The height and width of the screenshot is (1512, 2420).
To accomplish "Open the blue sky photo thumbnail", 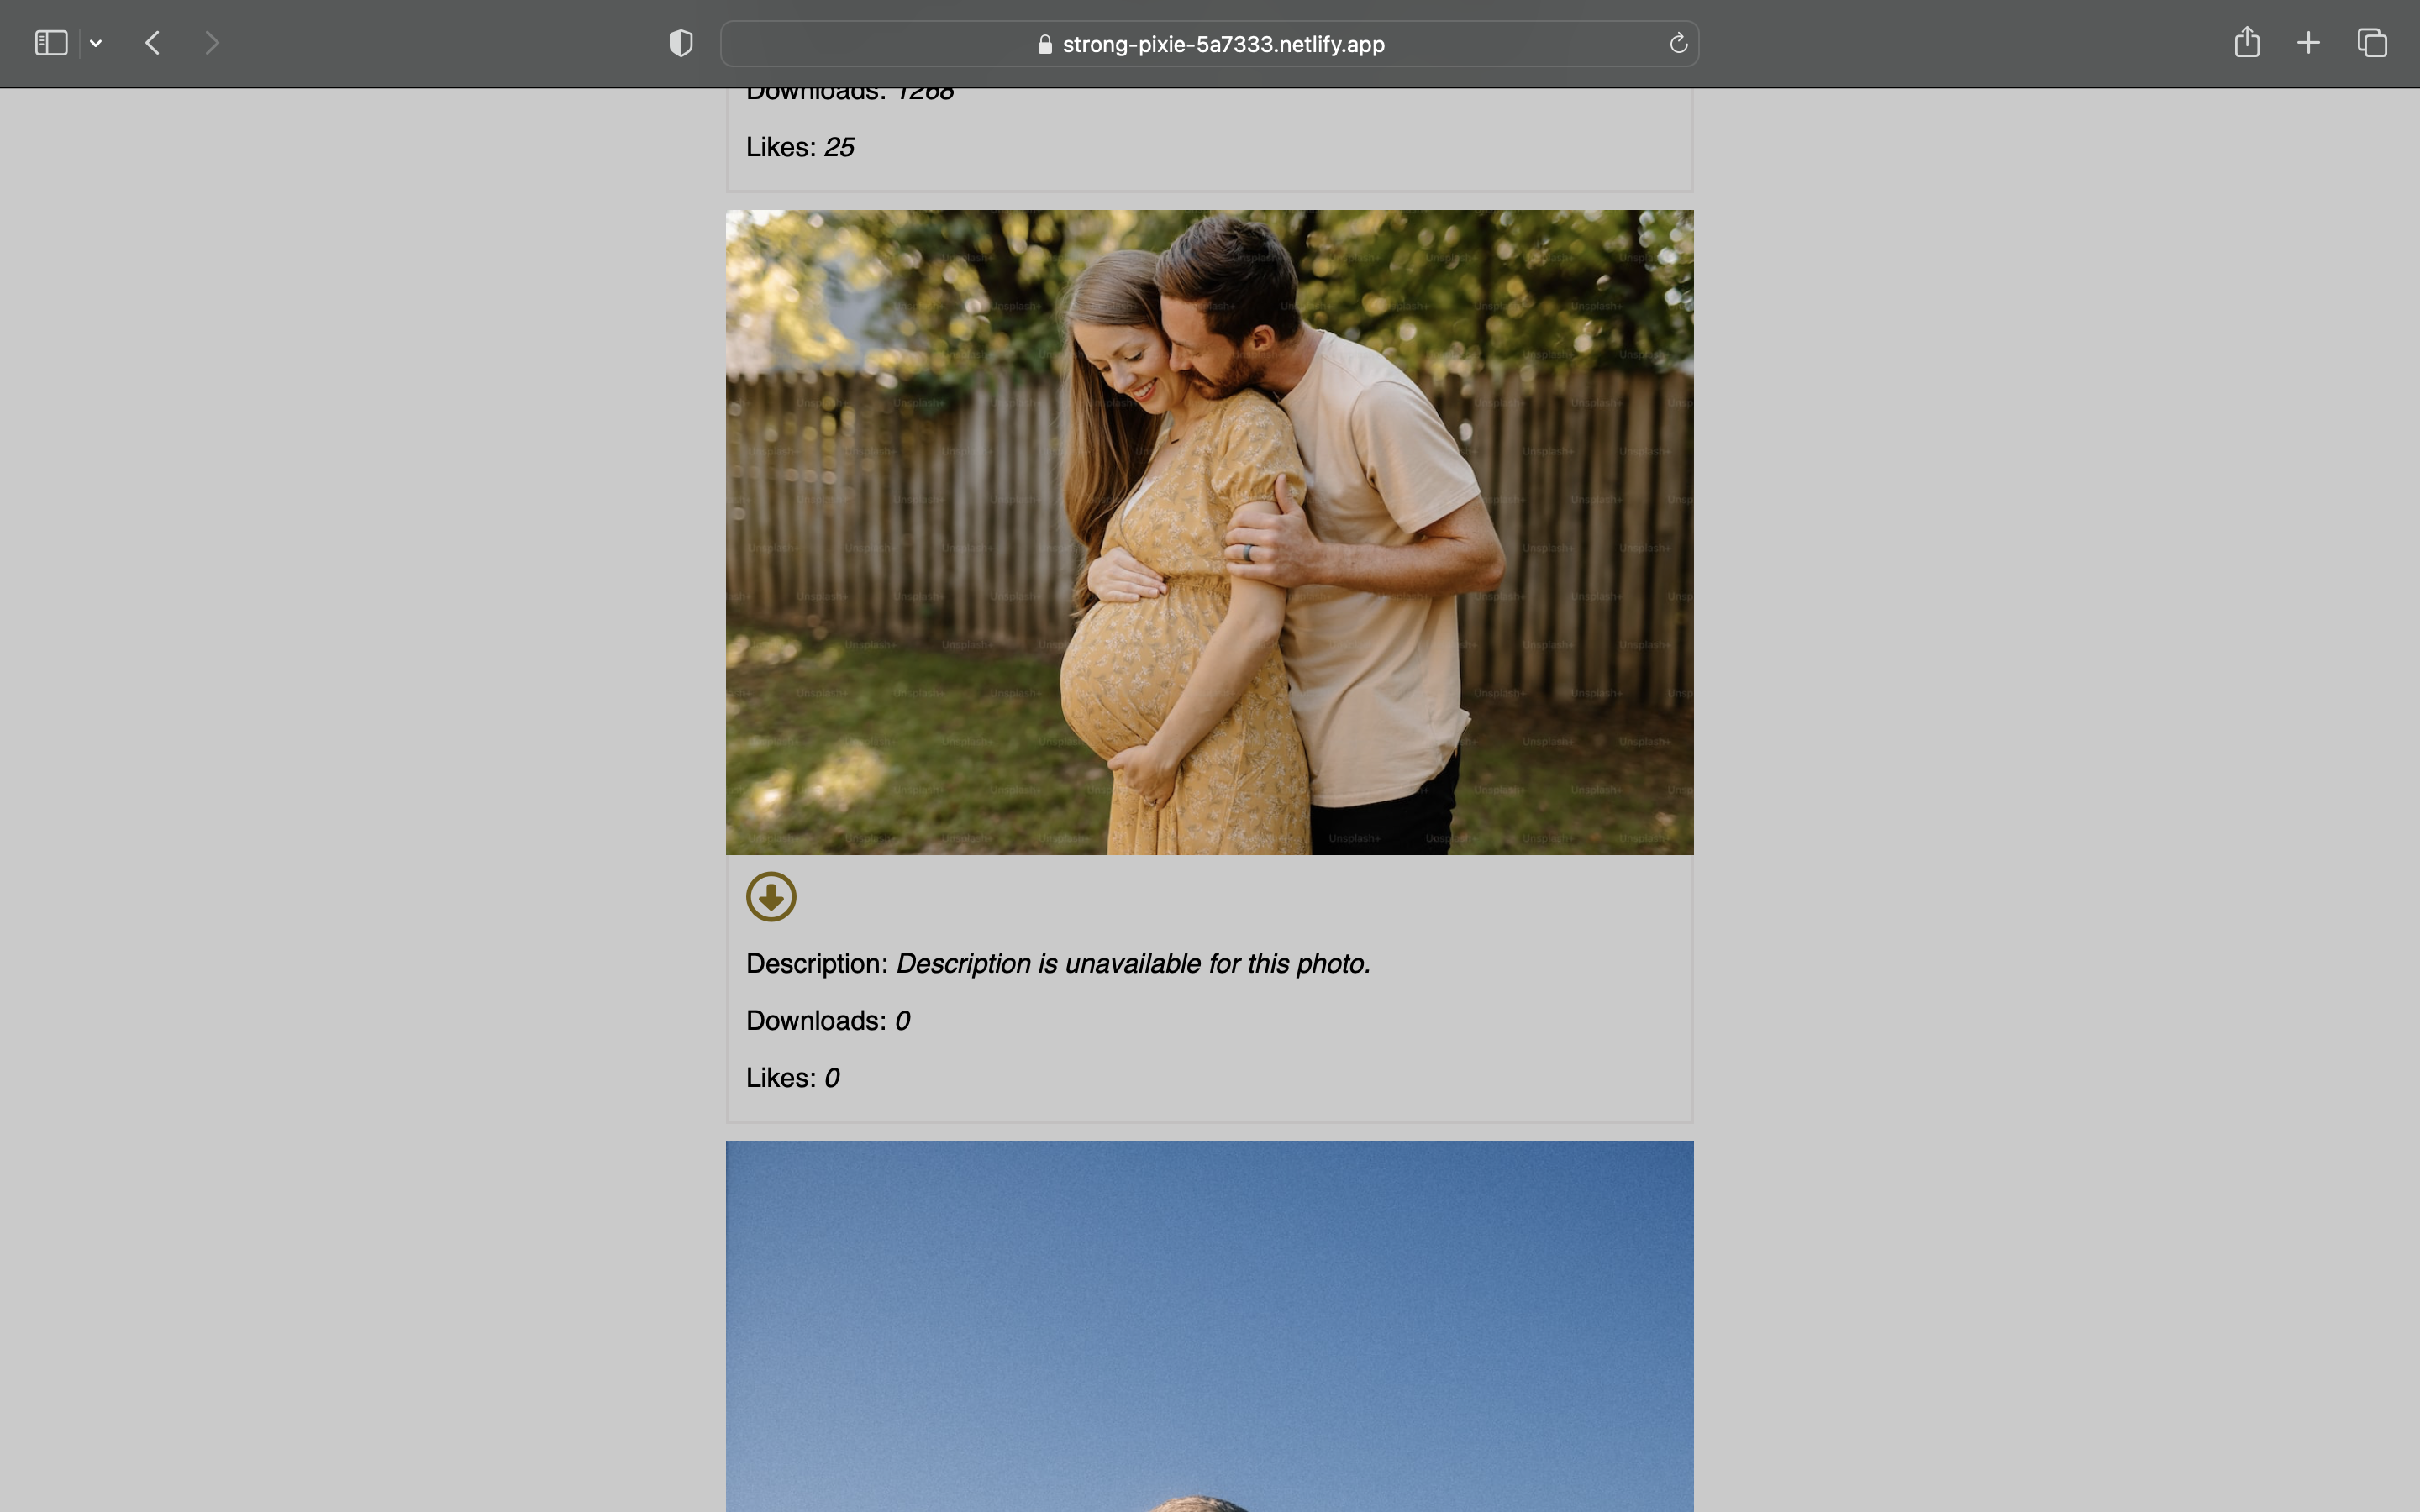I will click(1209, 1326).
